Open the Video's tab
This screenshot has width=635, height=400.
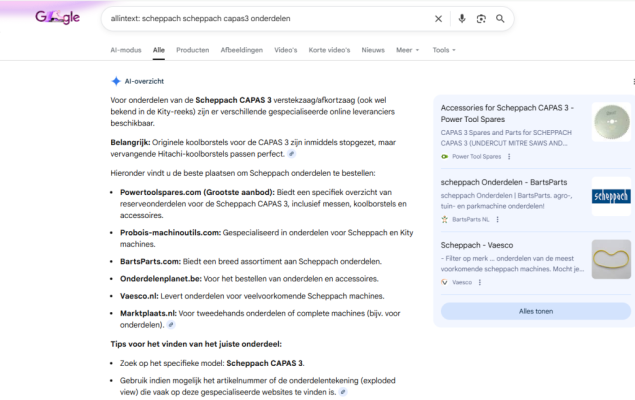click(x=286, y=50)
